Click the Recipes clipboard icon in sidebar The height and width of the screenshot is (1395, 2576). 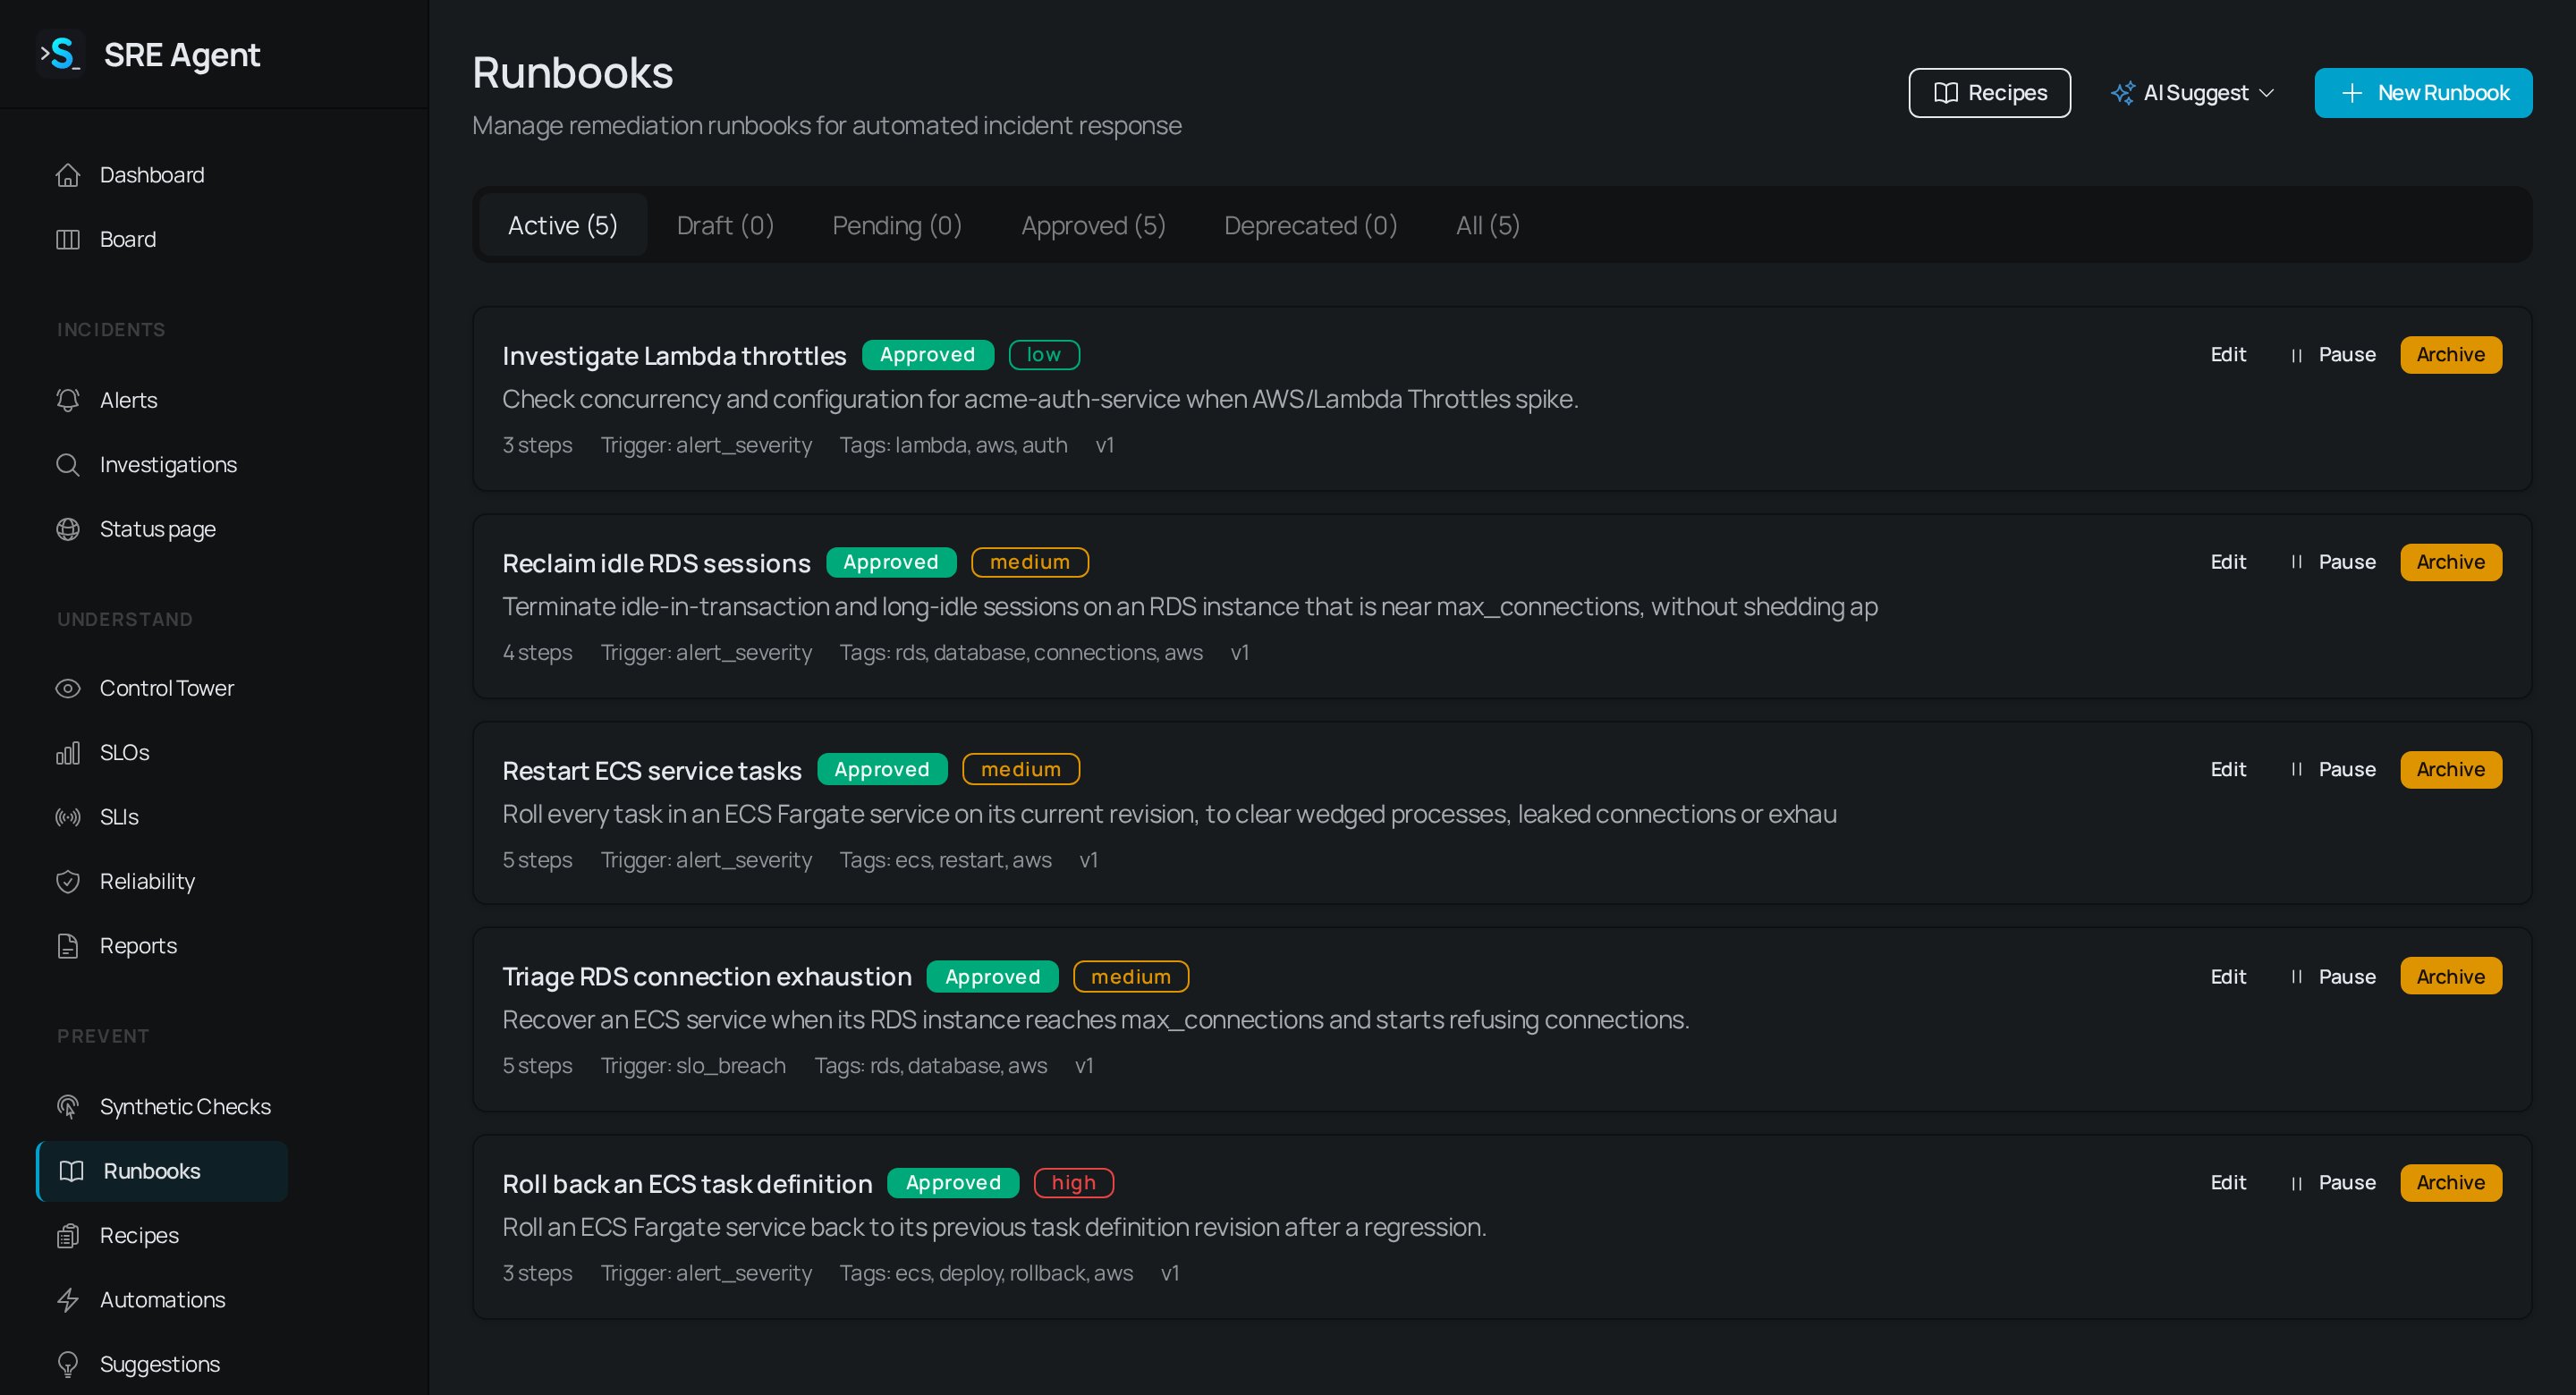68,1236
